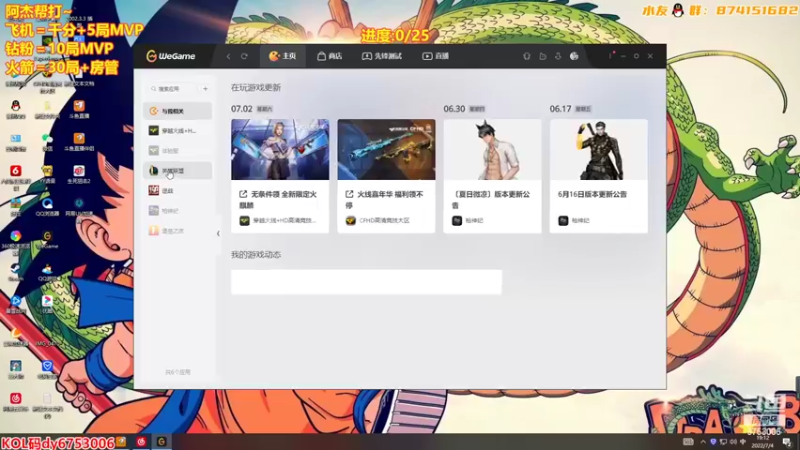Click the WeGame logo

[x=171, y=56]
